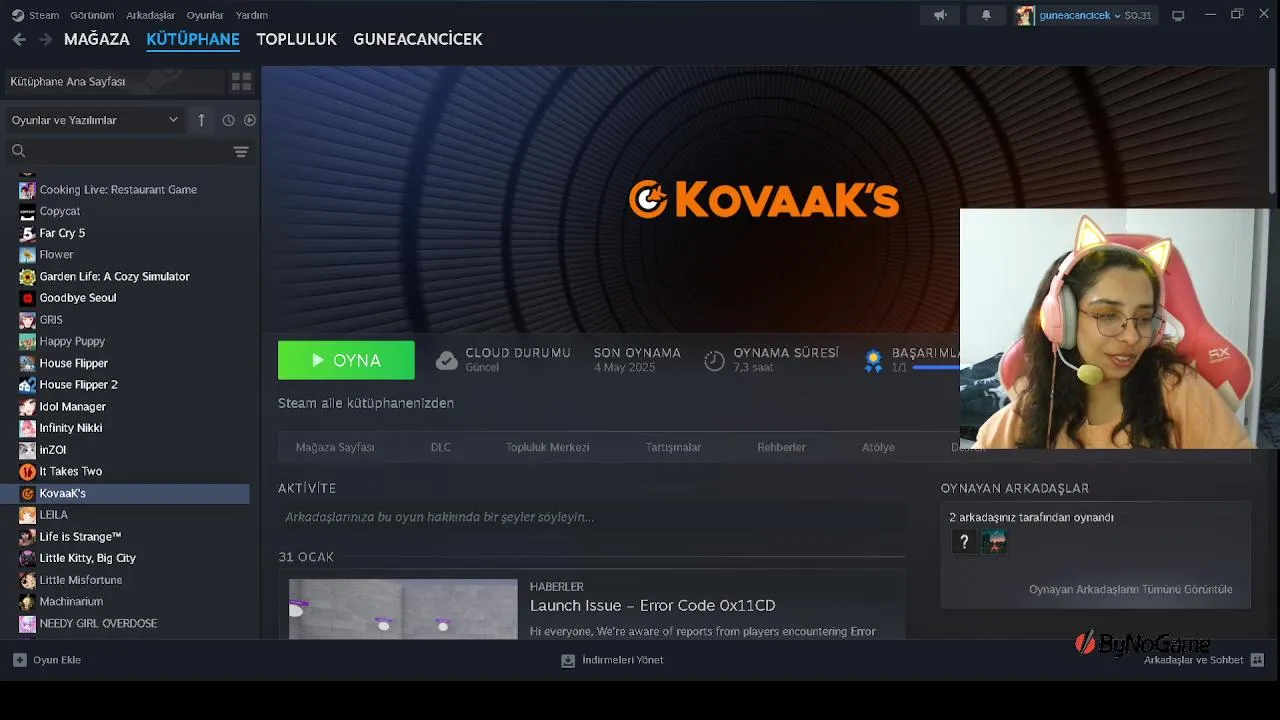Click the unknown friend question-mark avatar
Viewport: 1280px width, 720px height.
pyautogui.click(x=964, y=542)
